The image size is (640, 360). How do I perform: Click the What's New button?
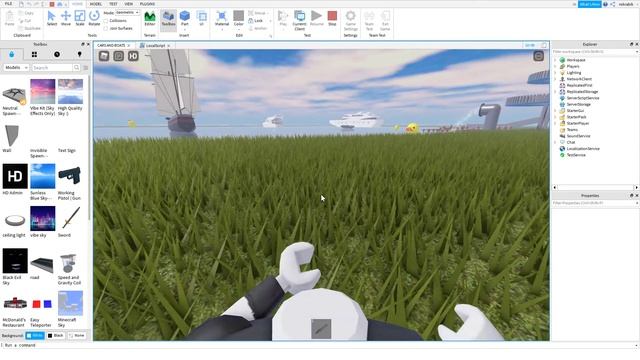(589, 4)
